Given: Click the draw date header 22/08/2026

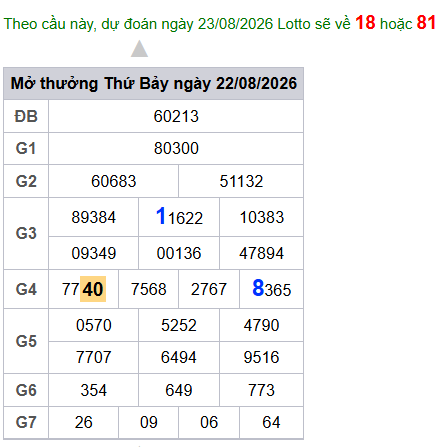Looking at the screenshot, I should pos(256,83).
